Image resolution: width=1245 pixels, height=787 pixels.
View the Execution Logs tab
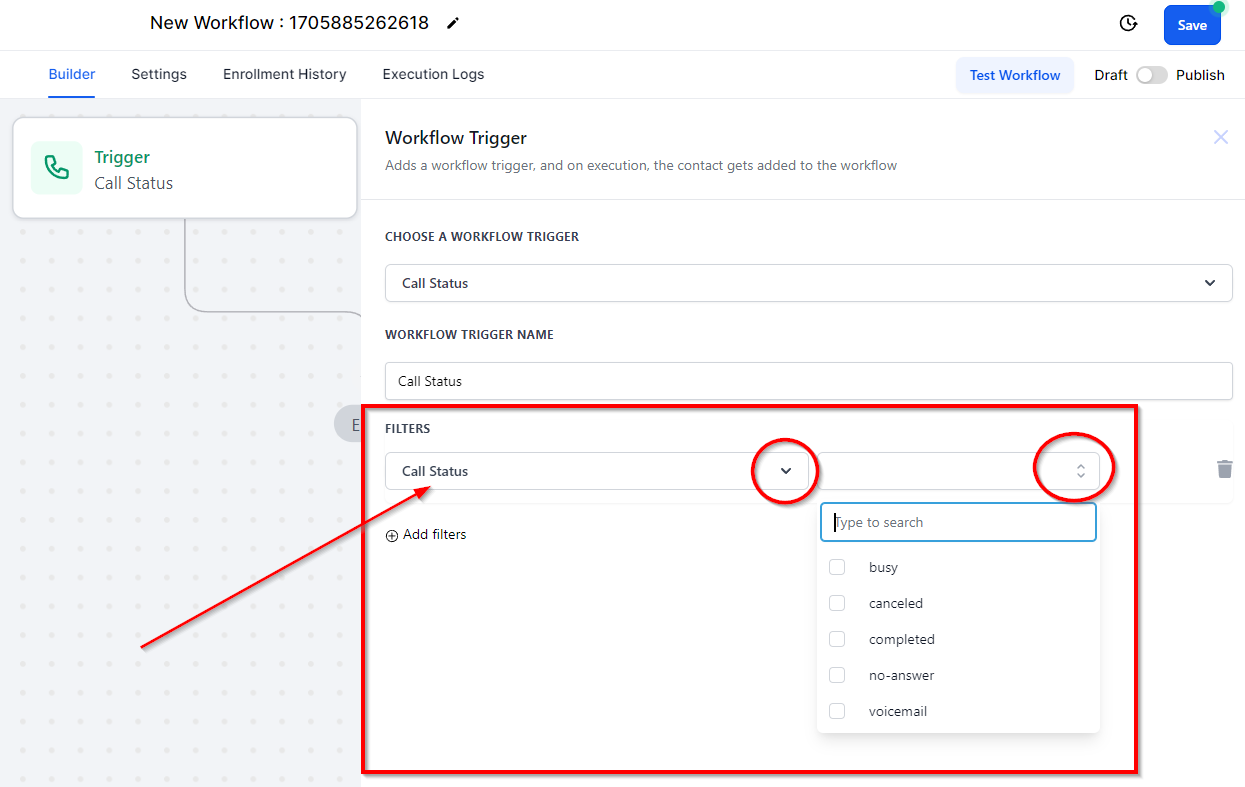(x=433, y=75)
